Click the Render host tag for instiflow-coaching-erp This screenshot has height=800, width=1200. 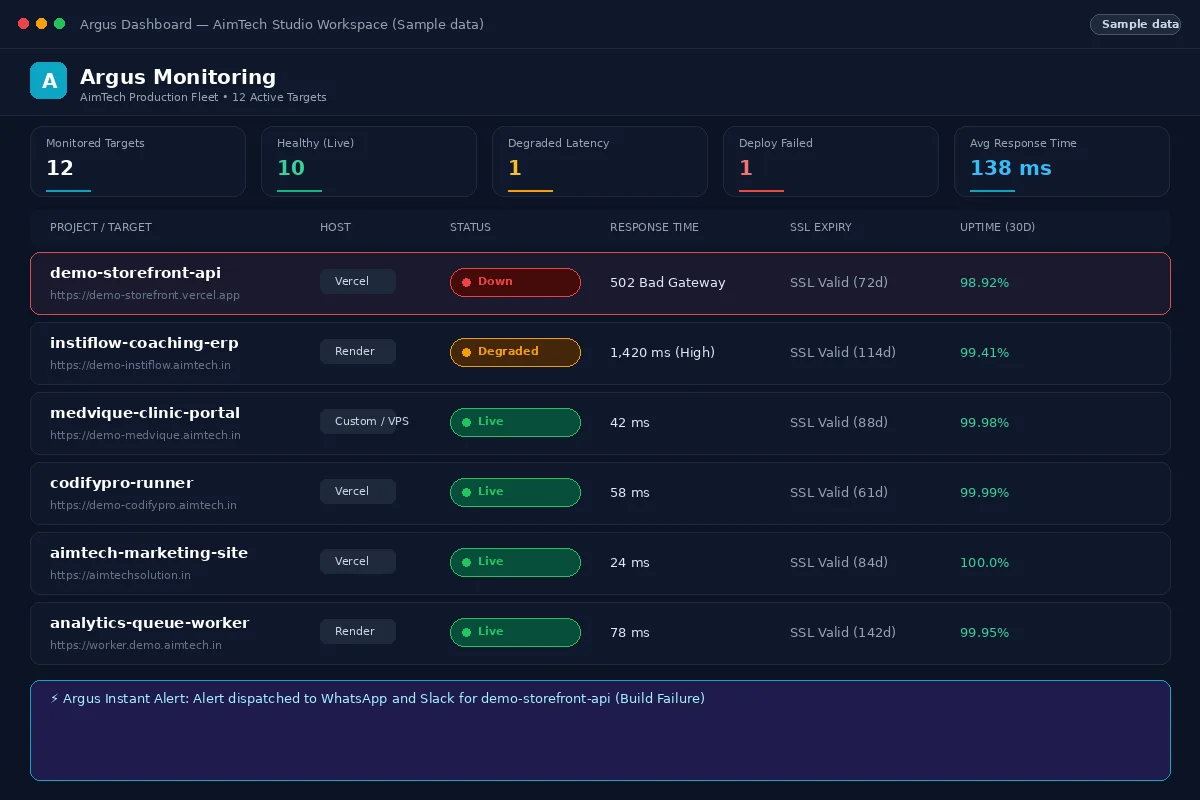click(x=358, y=351)
